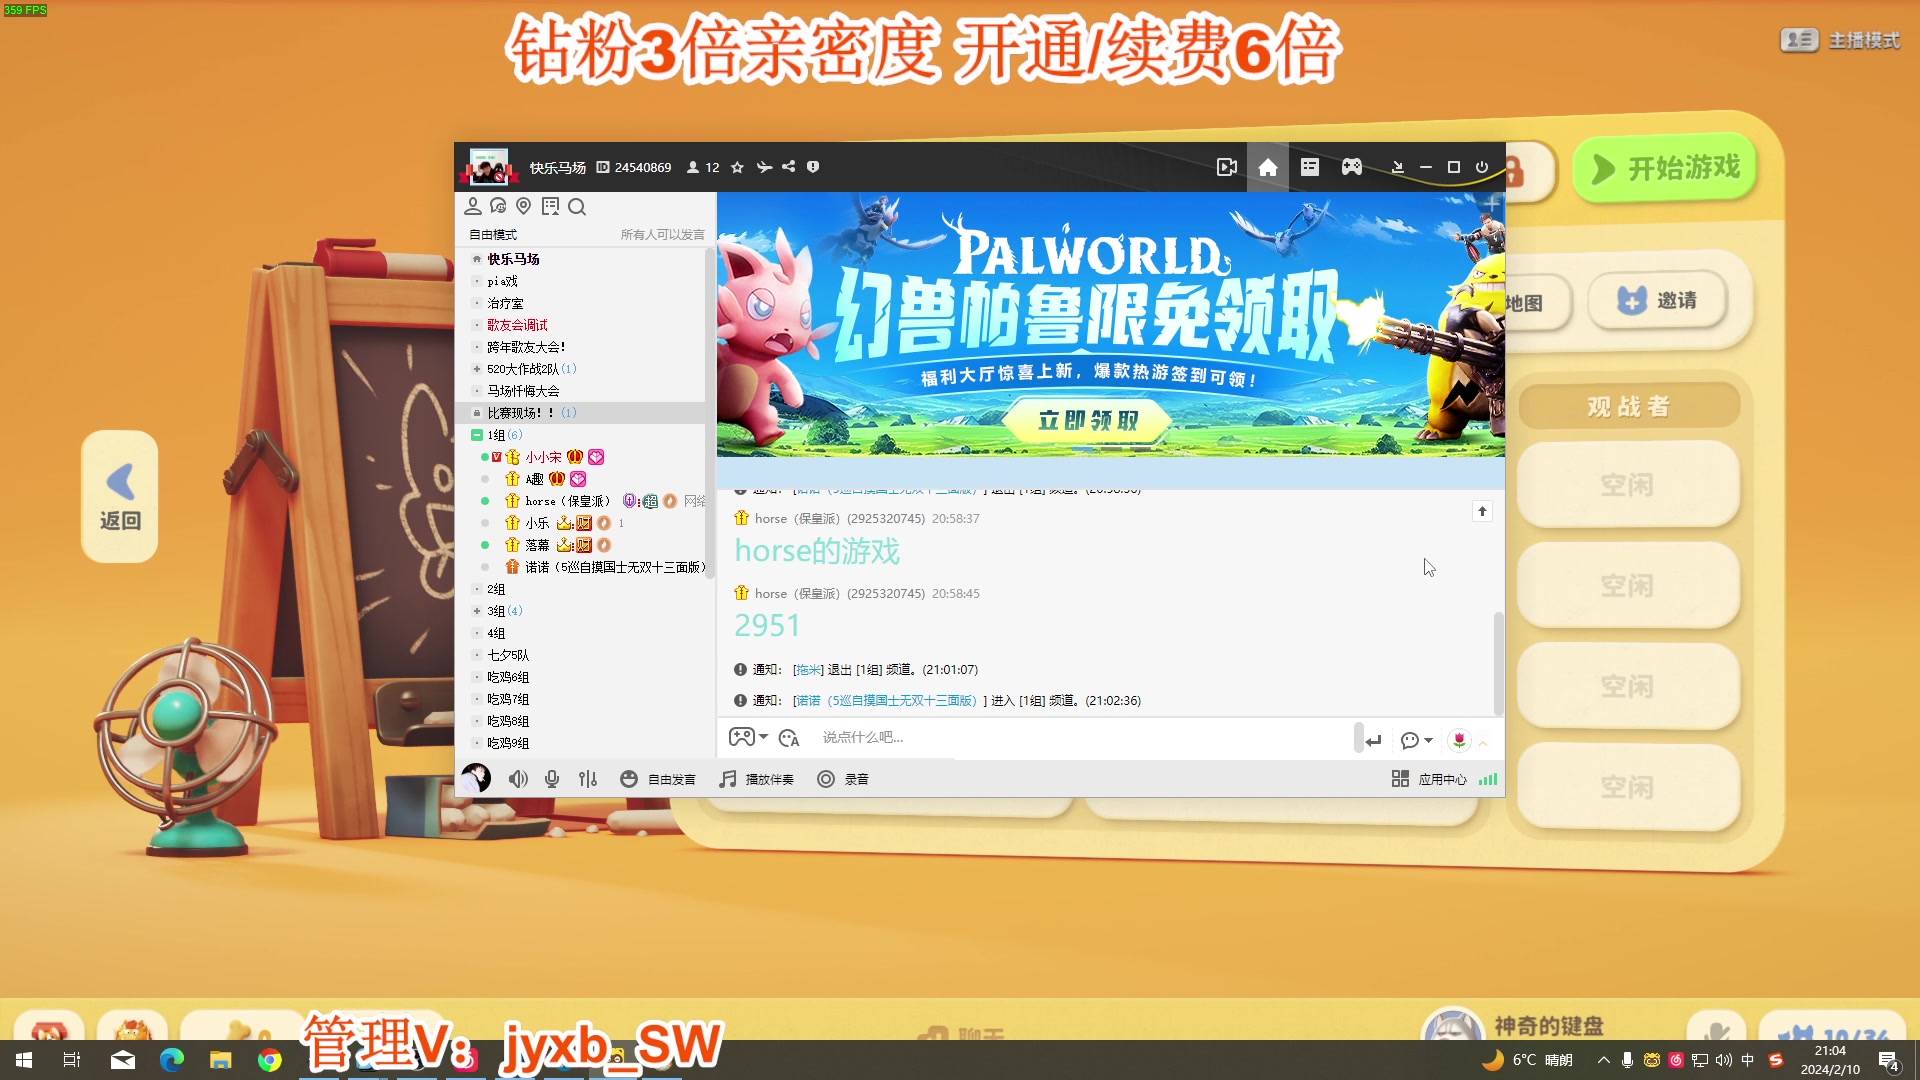
Task: Click the channel list scrollbar
Action: [x=710, y=412]
